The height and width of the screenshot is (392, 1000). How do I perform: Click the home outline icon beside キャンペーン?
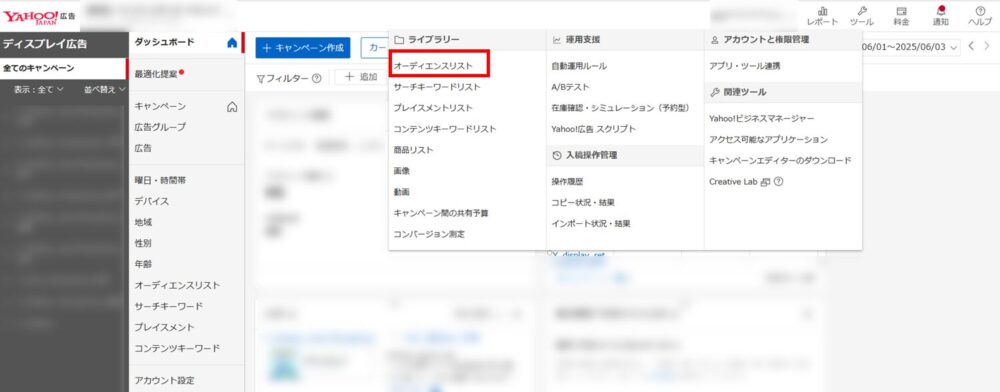(232, 106)
